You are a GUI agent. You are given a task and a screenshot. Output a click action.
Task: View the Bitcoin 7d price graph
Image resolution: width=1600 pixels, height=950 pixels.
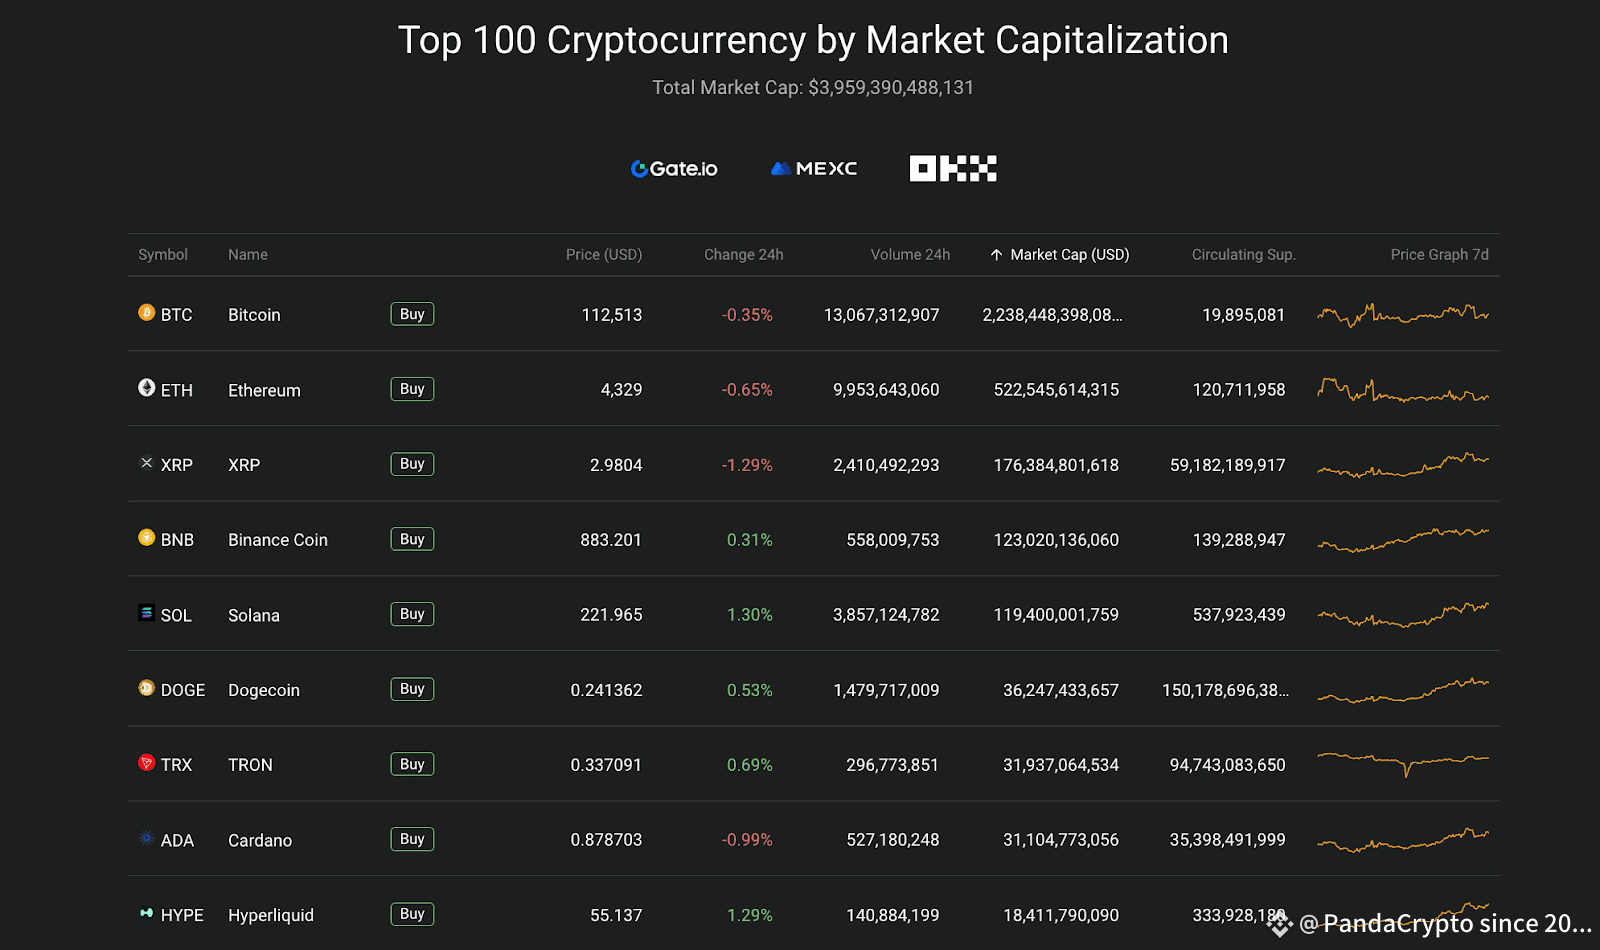click(1403, 315)
